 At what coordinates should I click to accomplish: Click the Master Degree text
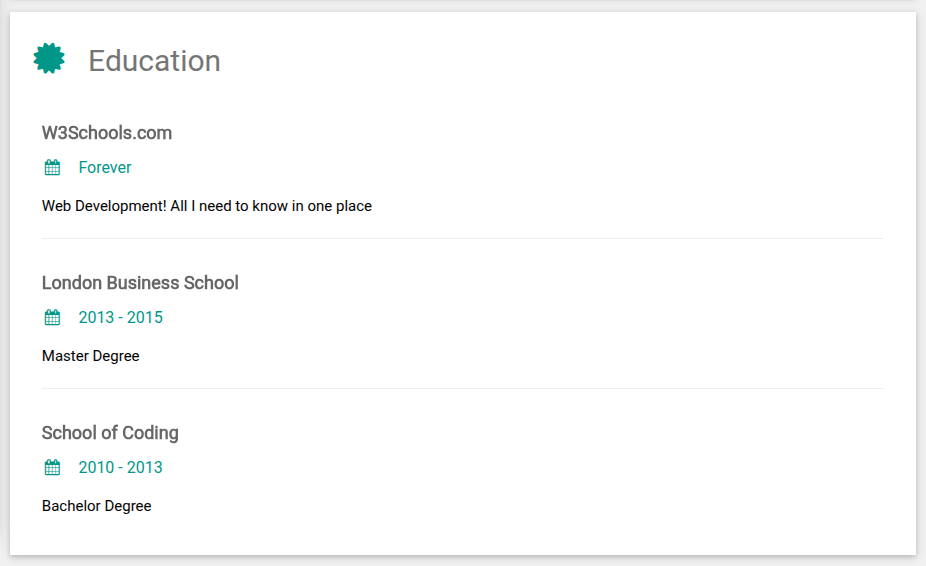coord(91,356)
